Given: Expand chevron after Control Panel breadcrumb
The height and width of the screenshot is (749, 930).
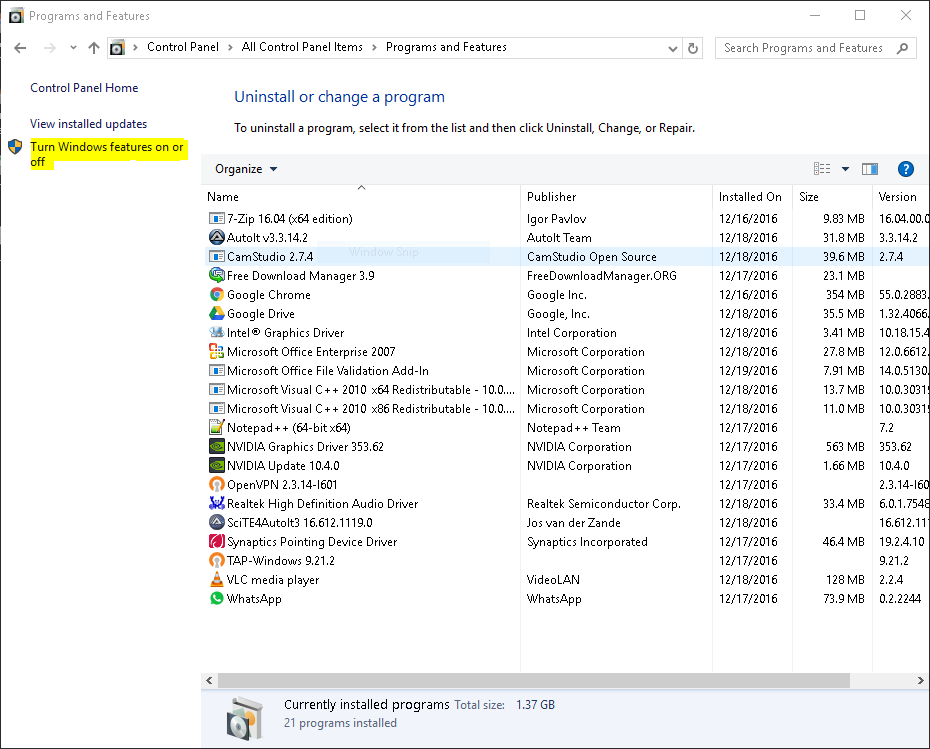Looking at the screenshot, I should click(230, 47).
